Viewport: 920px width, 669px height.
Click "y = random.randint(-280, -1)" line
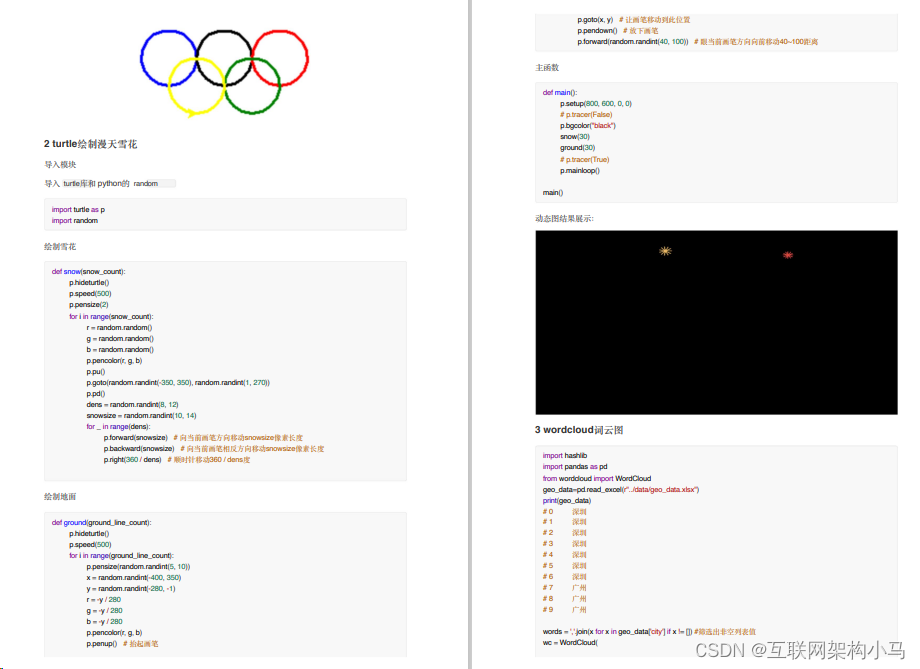pos(130,589)
